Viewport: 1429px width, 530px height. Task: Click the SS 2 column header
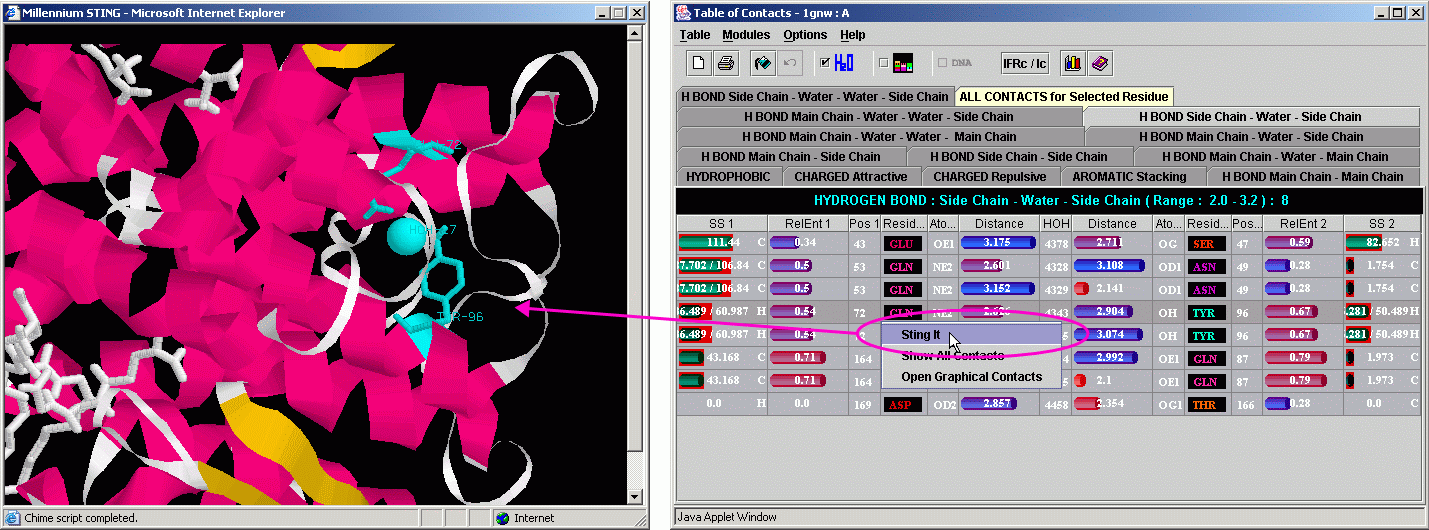1381,224
